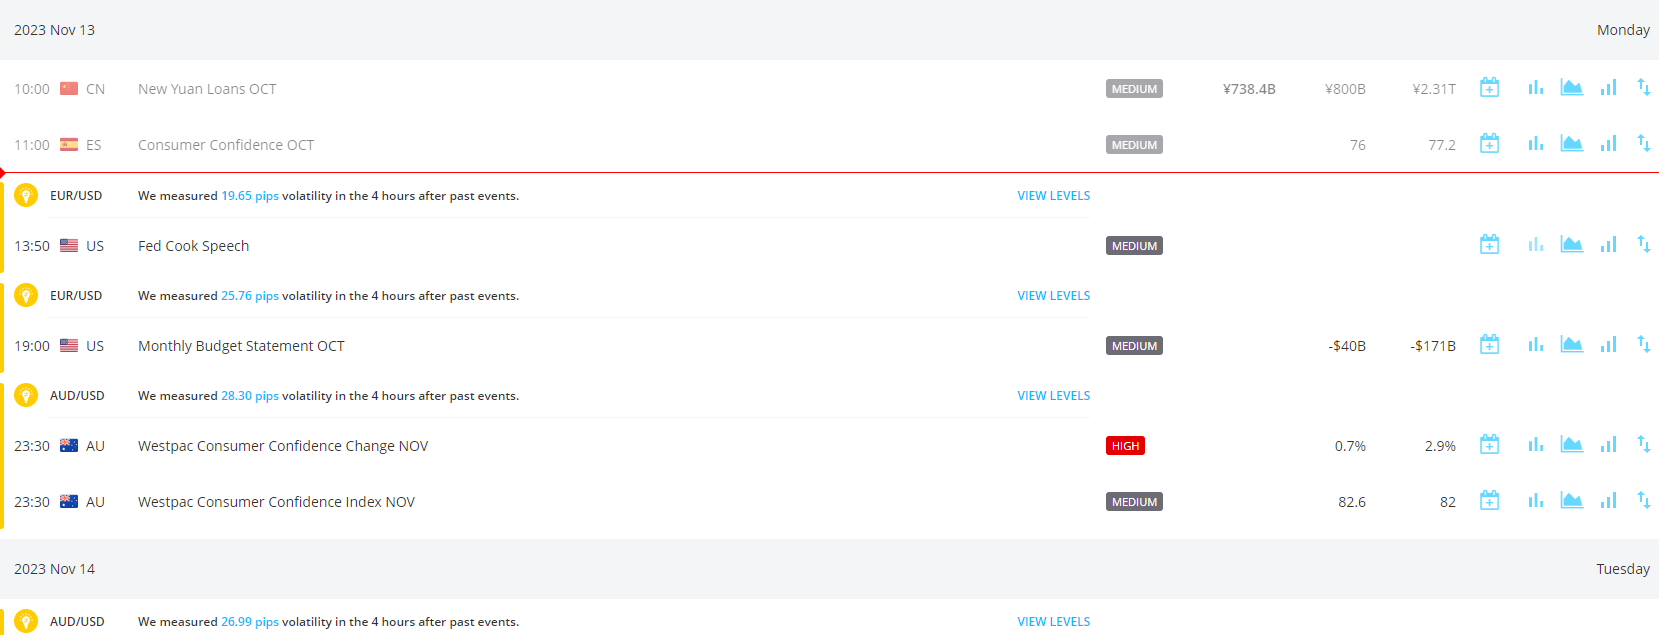Click up-down arrows icon for Fed Cook Speech
This screenshot has height=635, width=1659.
1643,244
